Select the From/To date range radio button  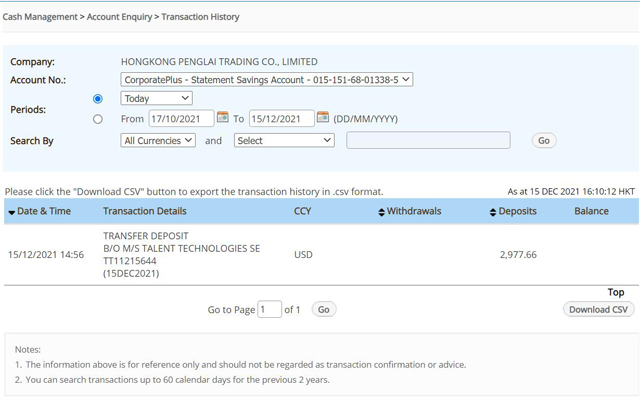[98, 119]
